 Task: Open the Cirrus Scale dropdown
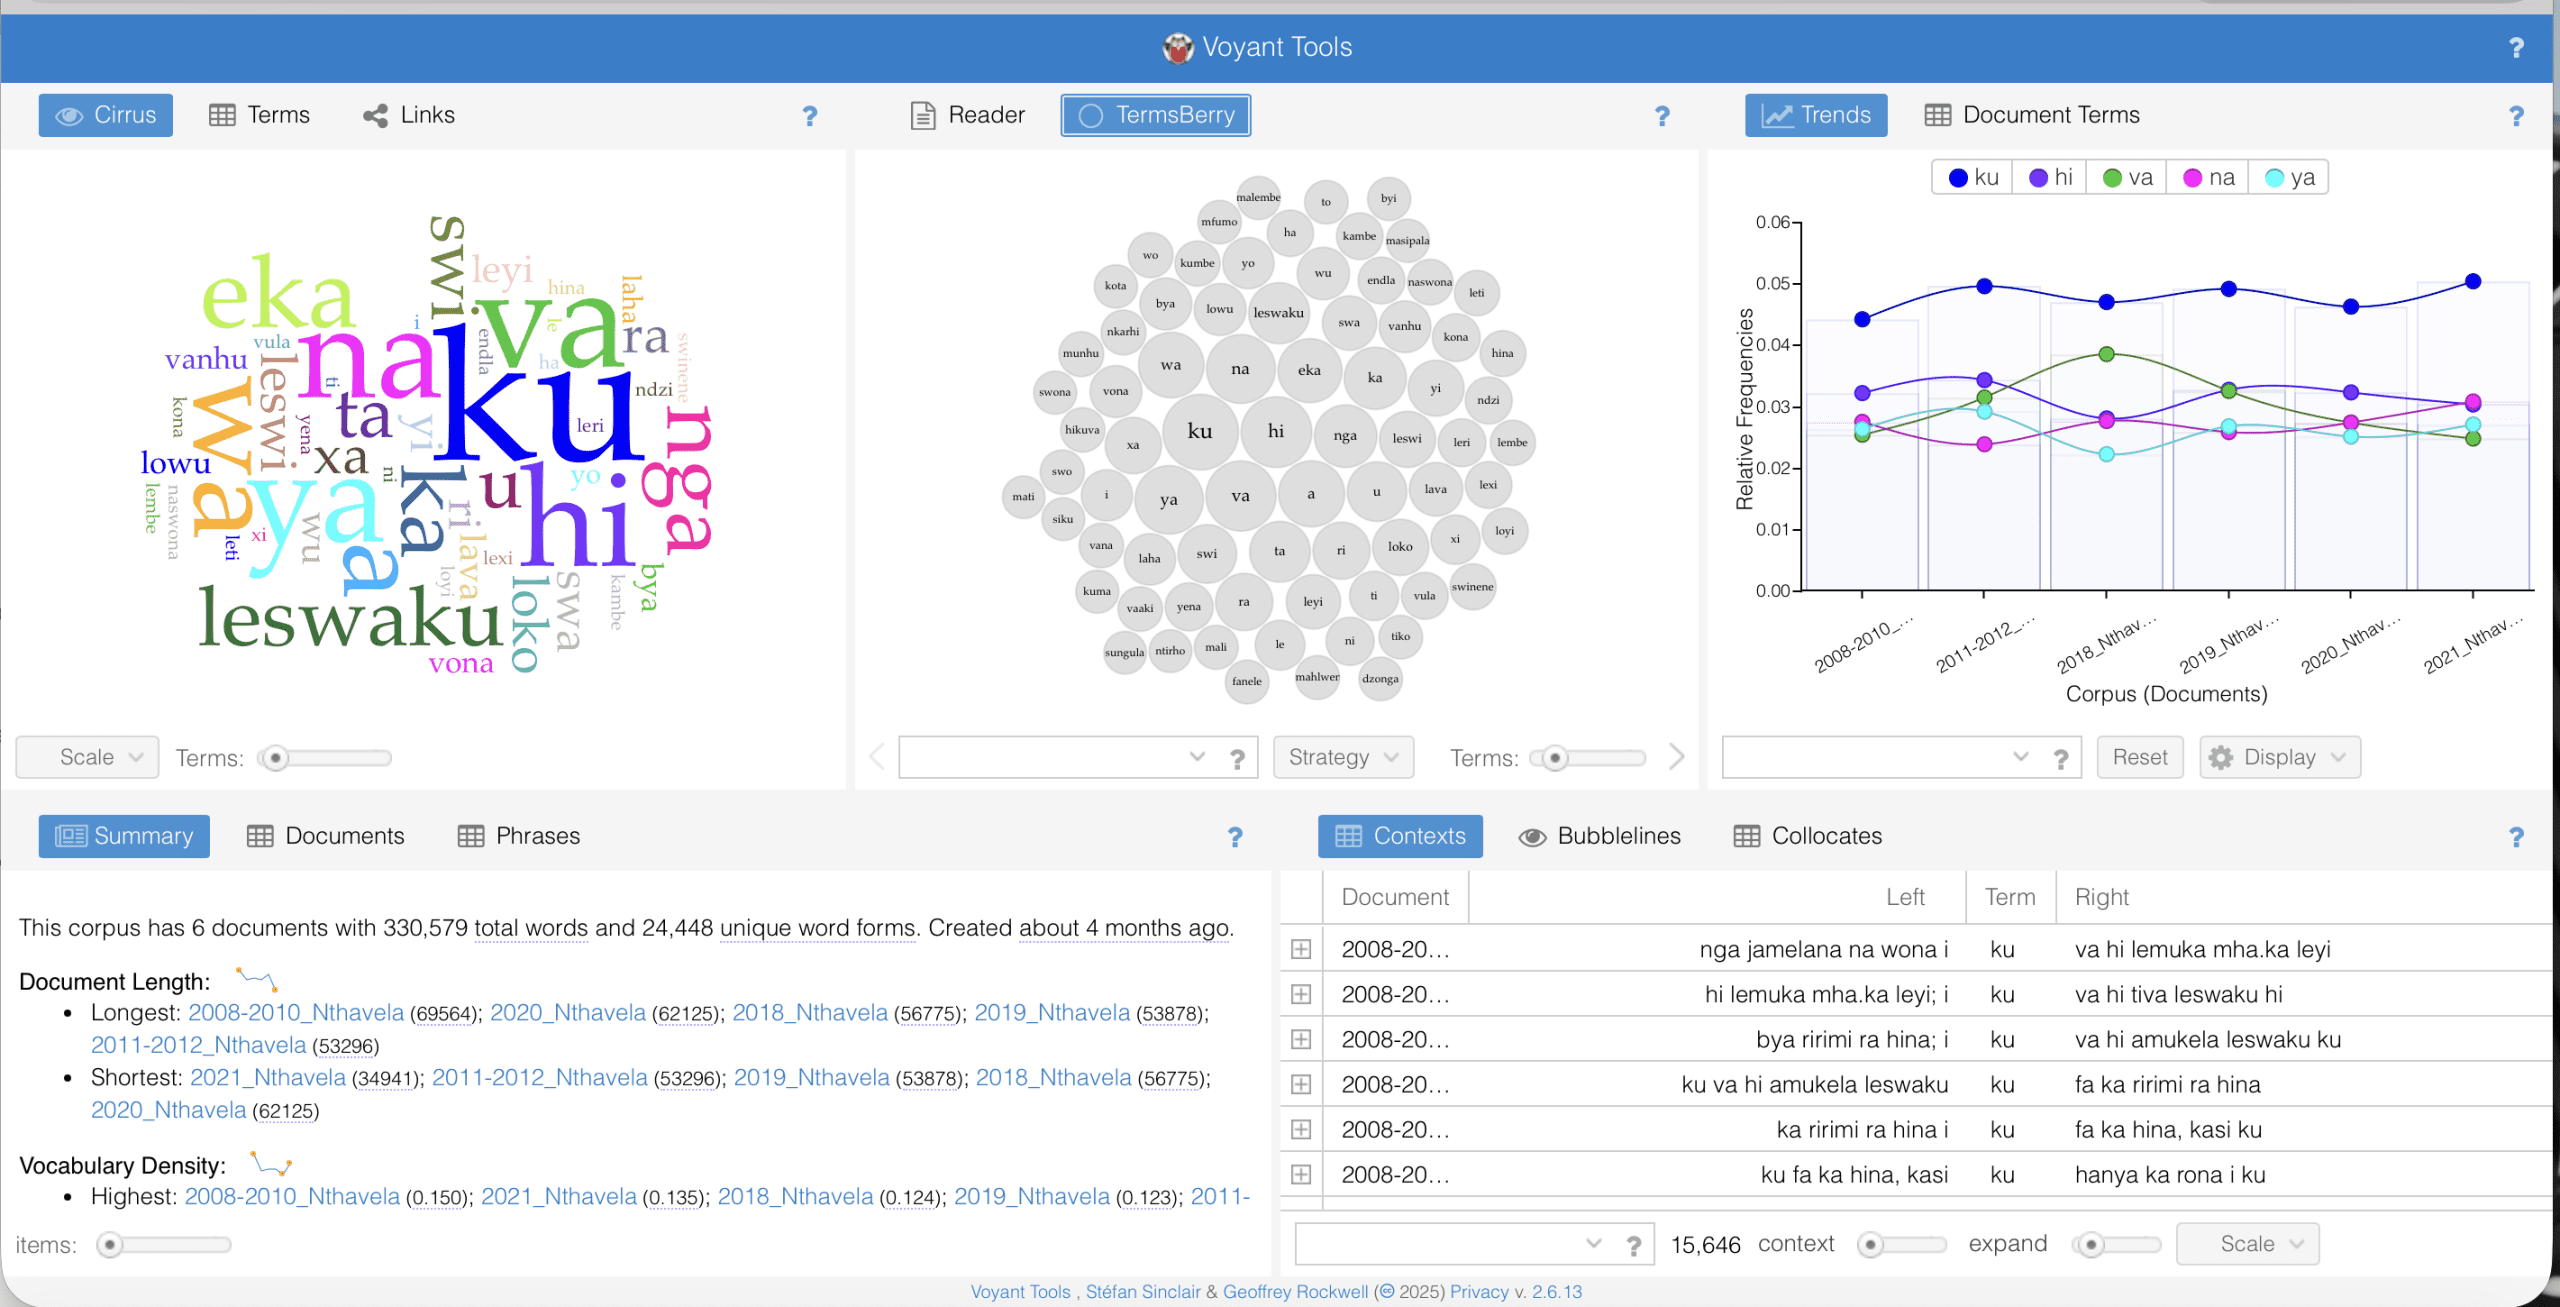click(x=88, y=757)
